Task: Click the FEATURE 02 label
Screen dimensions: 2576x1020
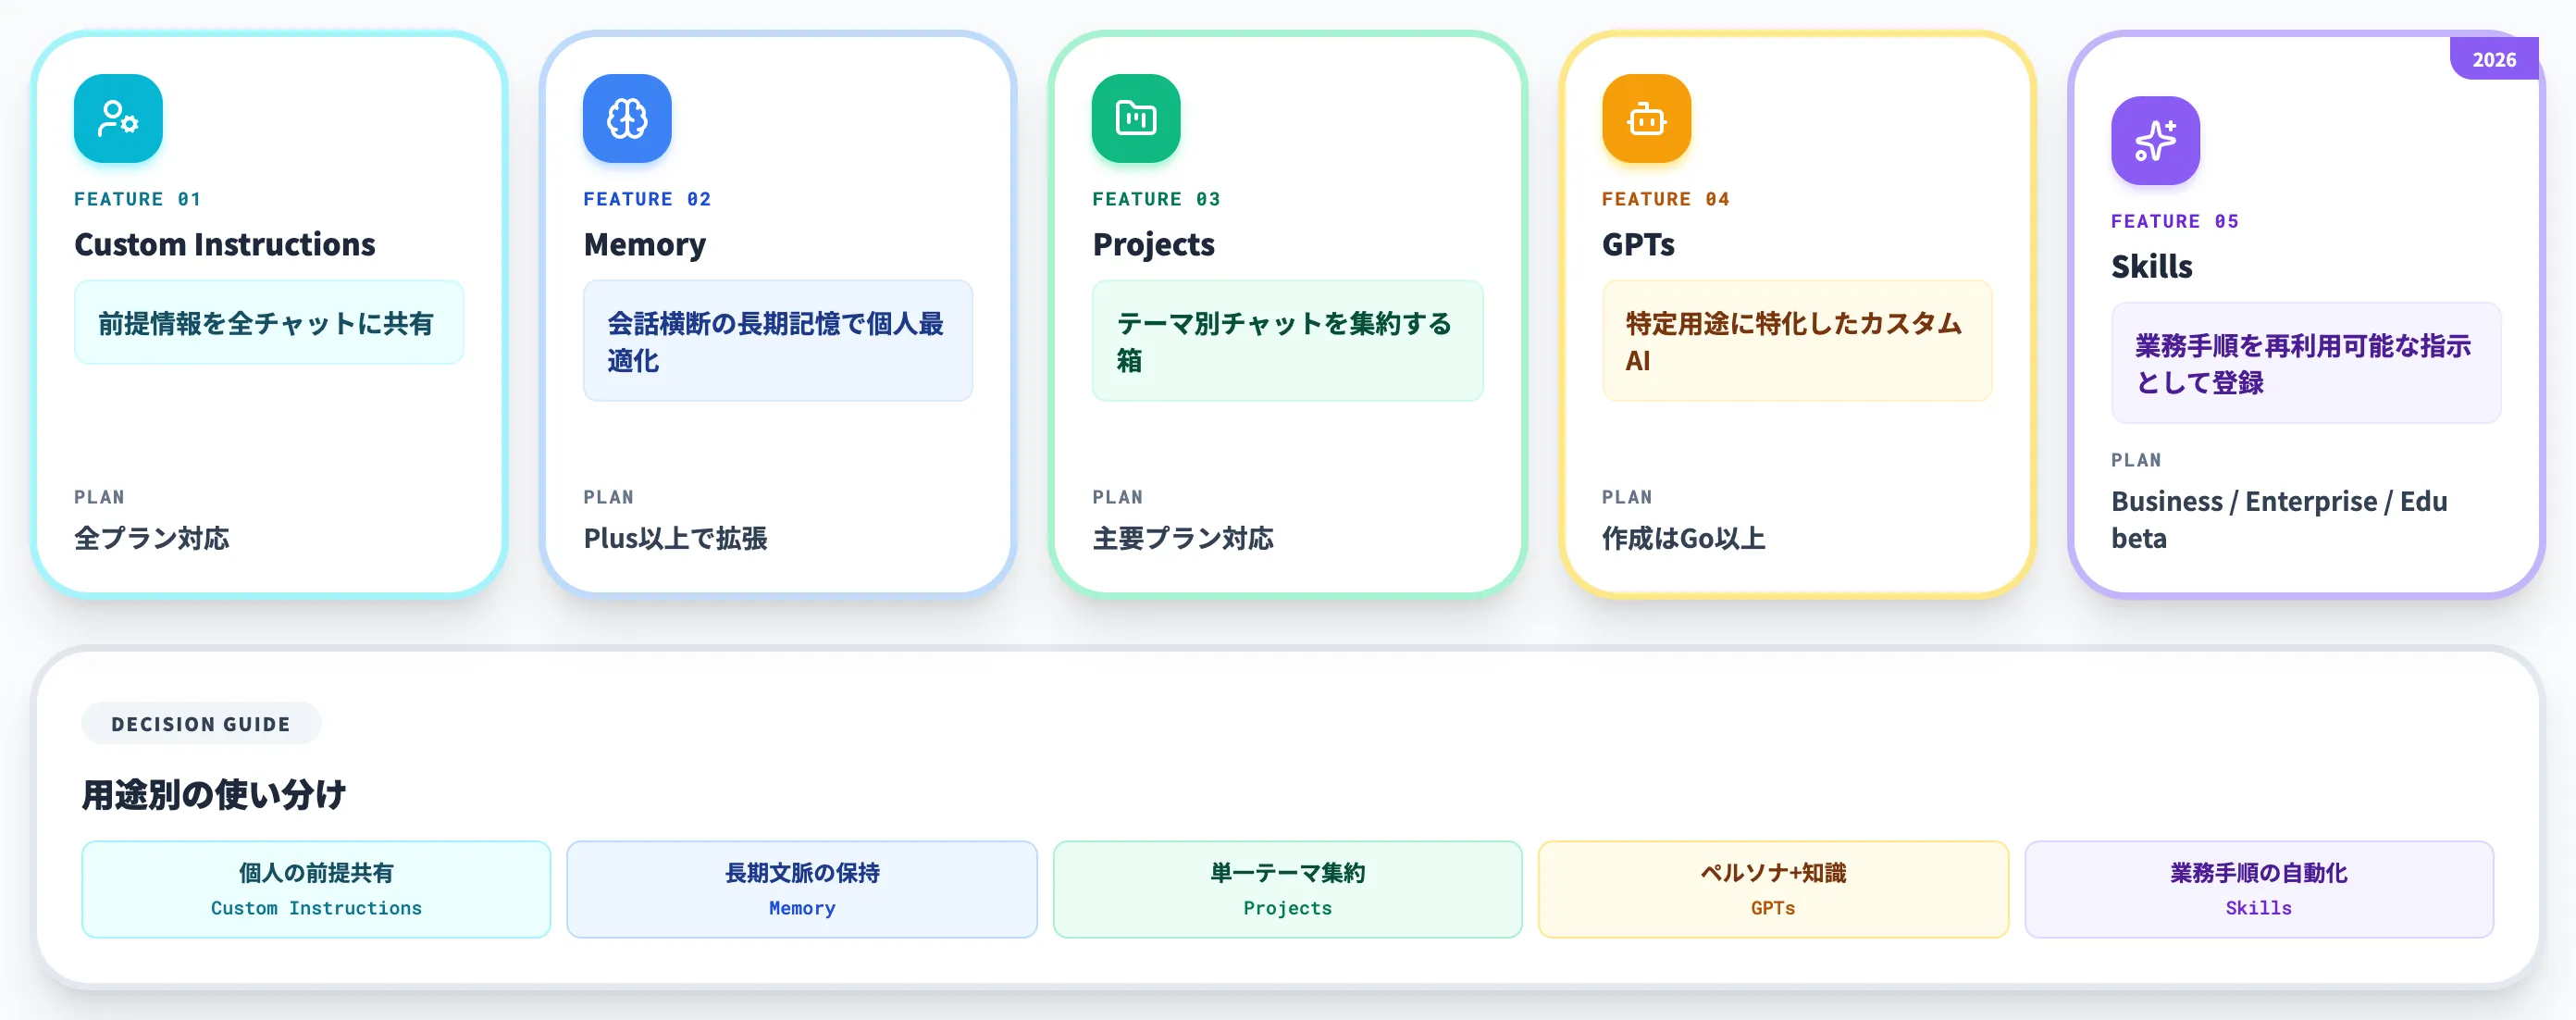Action: pos(647,199)
